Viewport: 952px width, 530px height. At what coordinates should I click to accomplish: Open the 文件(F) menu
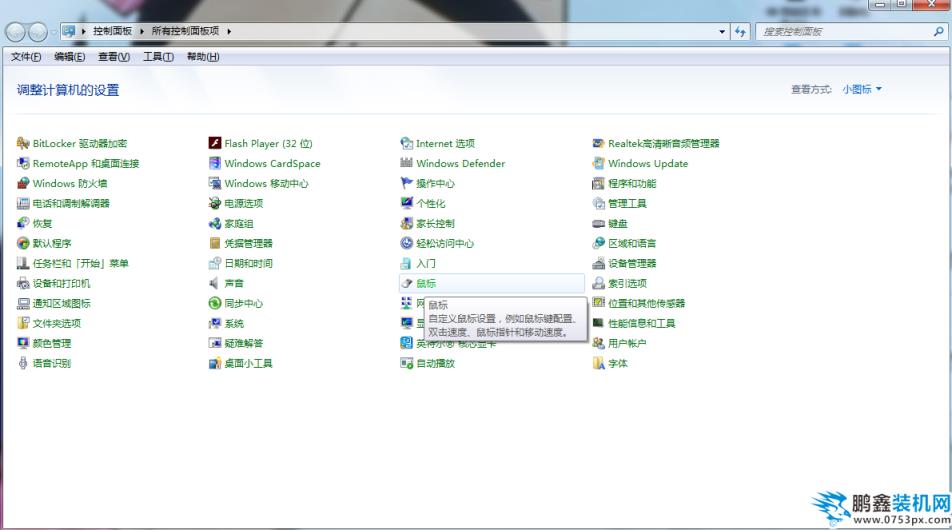click(26, 56)
